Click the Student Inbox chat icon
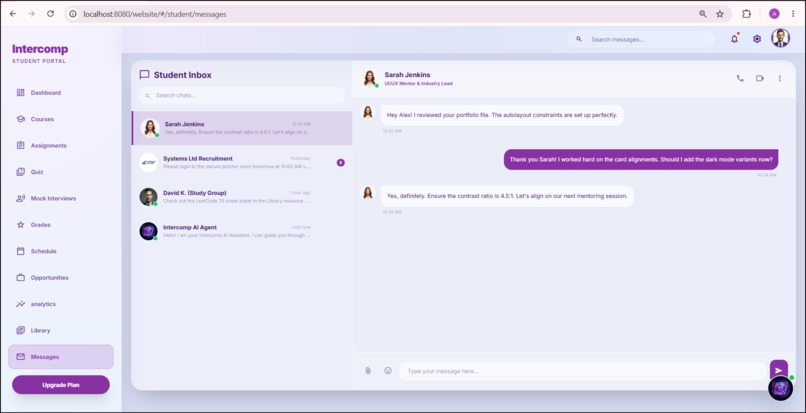This screenshot has height=413, width=806. pos(144,75)
